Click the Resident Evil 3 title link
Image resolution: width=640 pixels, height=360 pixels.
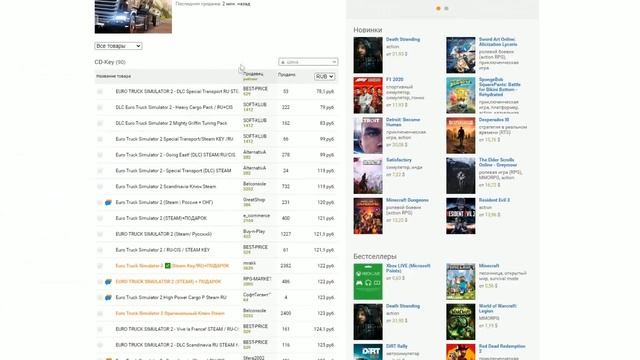(x=494, y=200)
